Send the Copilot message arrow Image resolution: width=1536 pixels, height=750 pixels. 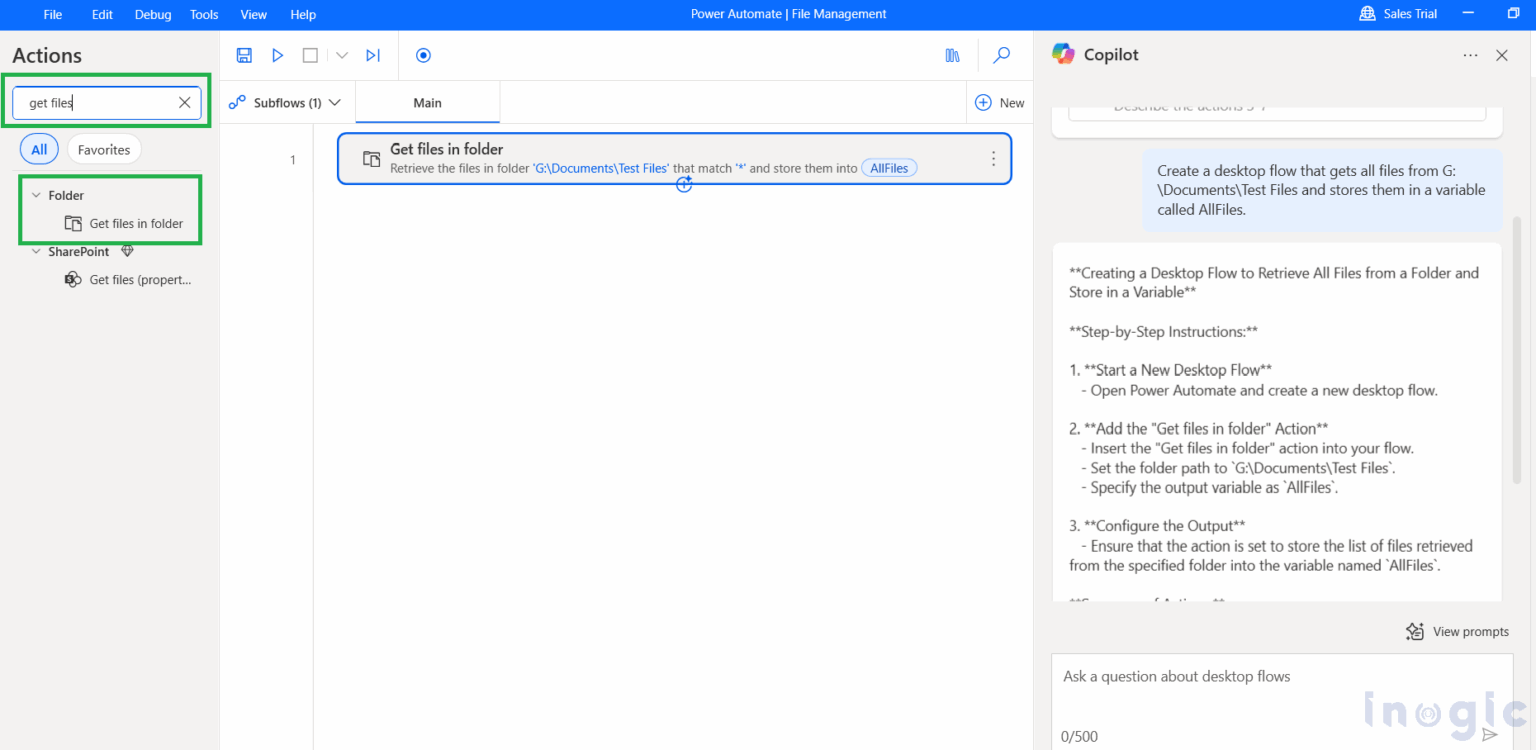tap(1489, 735)
